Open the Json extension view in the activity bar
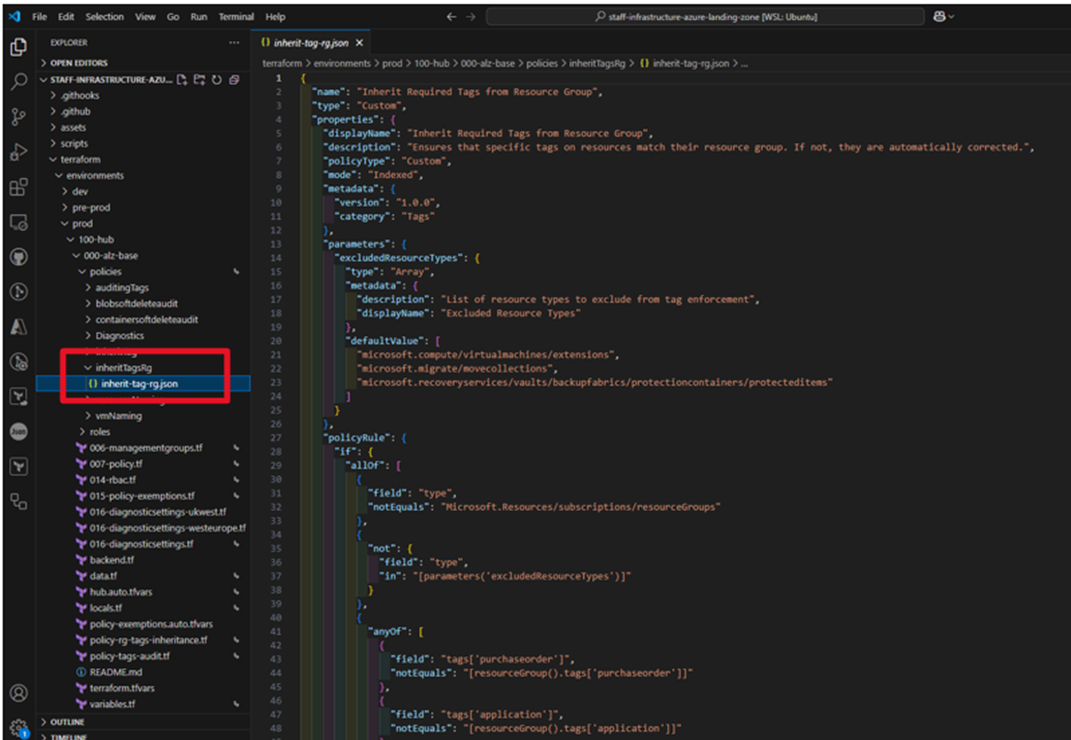The width and height of the screenshot is (1071, 740). click(x=18, y=431)
